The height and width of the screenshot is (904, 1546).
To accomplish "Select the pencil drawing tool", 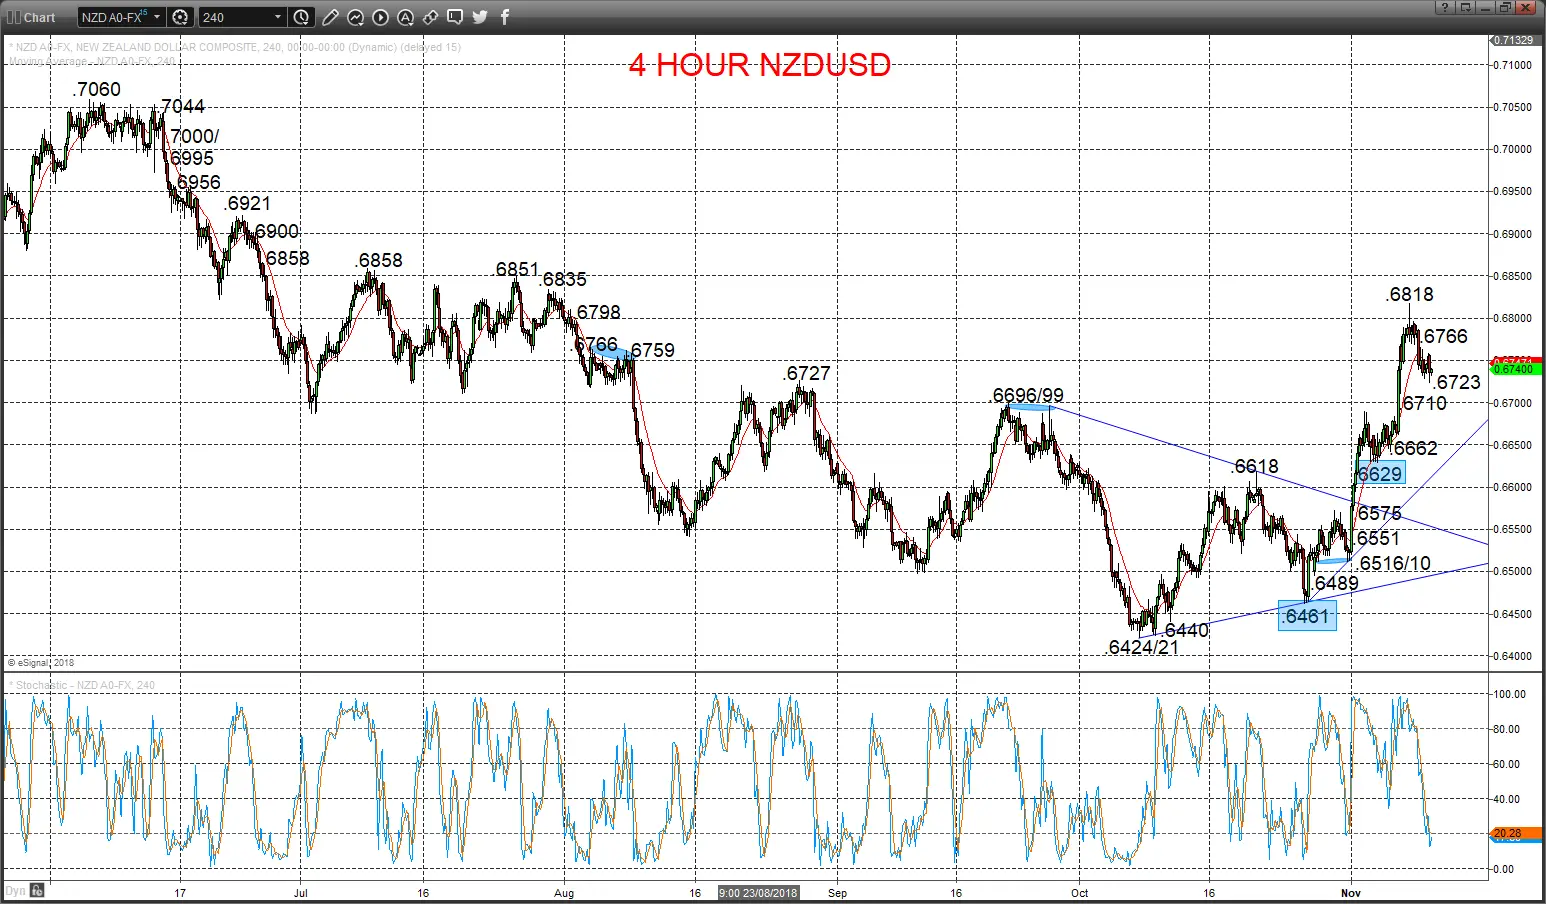I will tap(331, 17).
